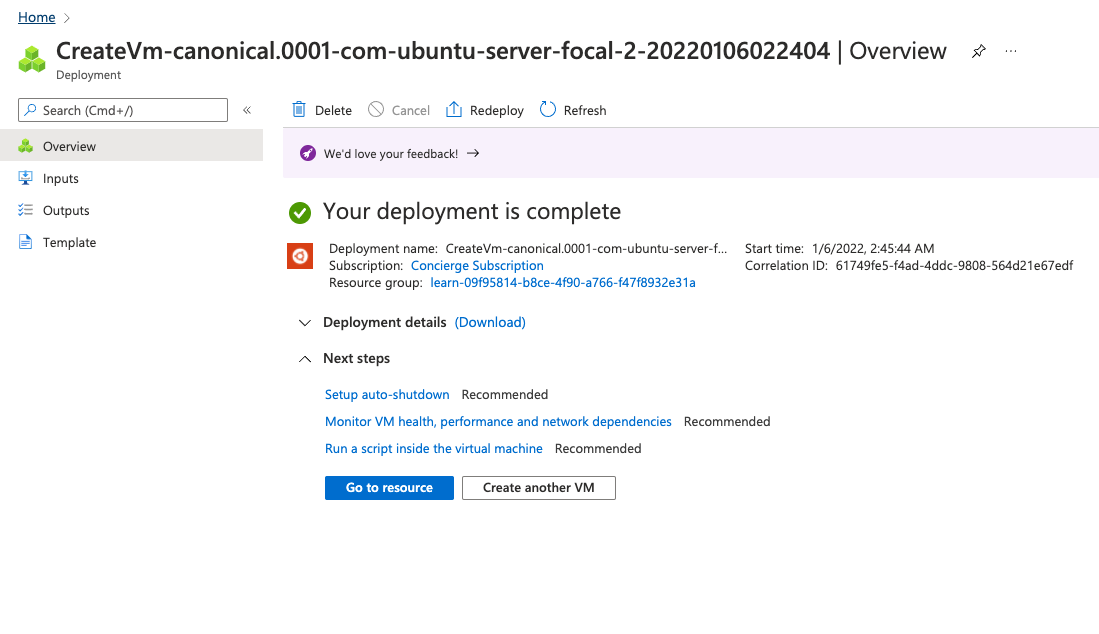
Task: Download the deployment details
Action: coord(490,323)
